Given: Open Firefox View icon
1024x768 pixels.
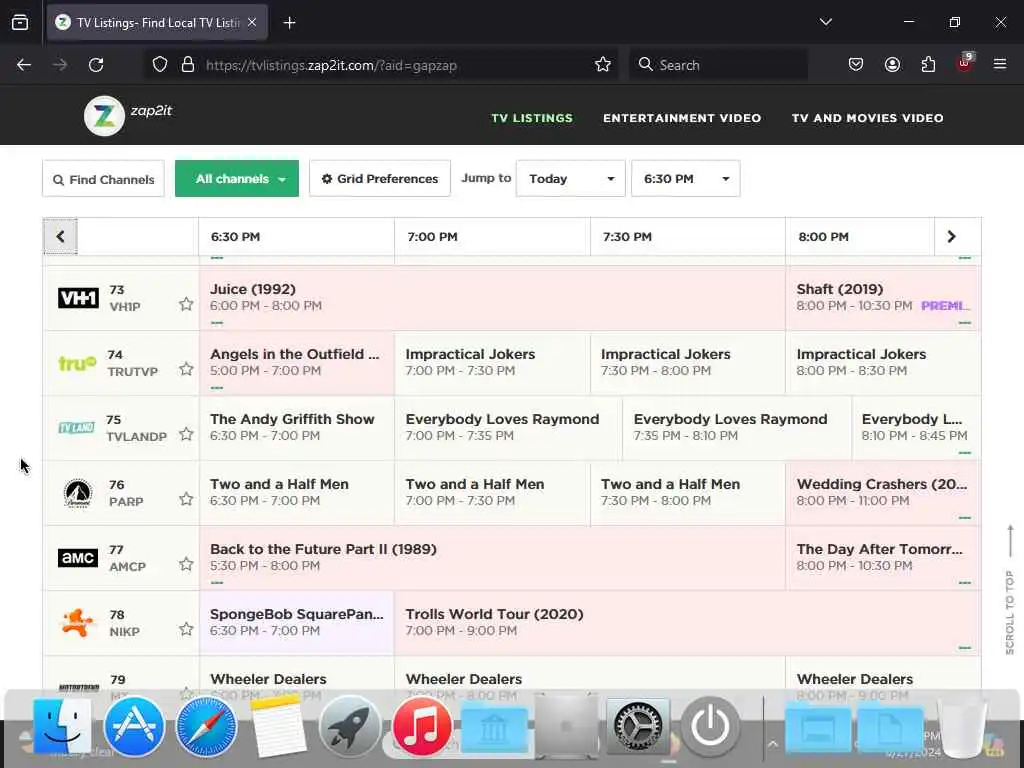Looking at the screenshot, I should point(20,22).
